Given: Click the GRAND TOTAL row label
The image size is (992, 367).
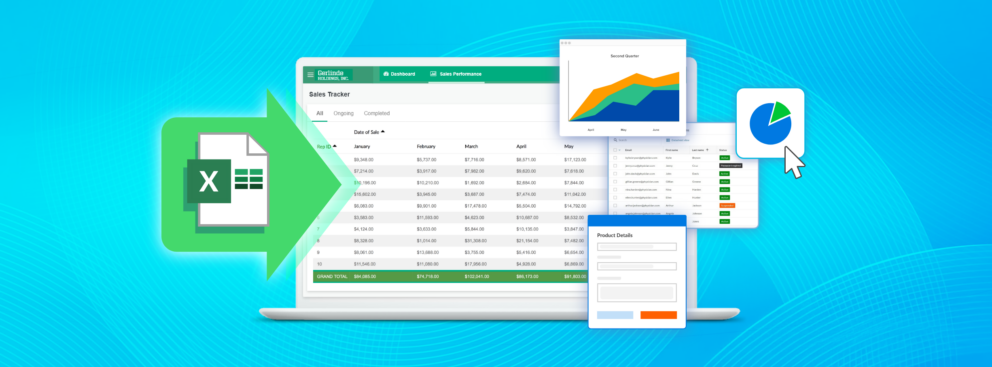Looking at the screenshot, I should pos(332,277).
